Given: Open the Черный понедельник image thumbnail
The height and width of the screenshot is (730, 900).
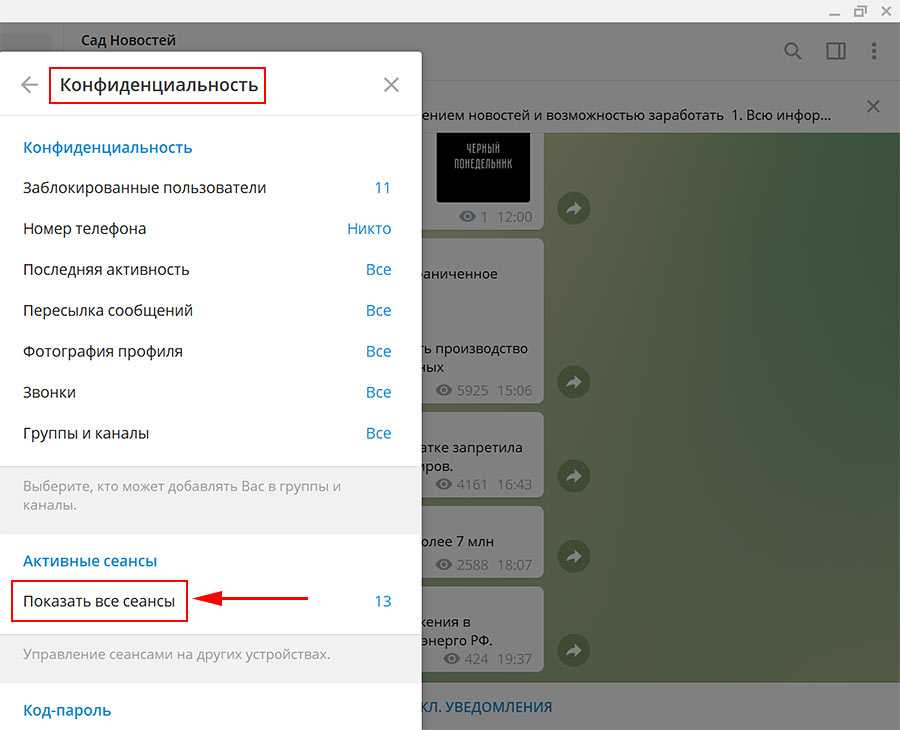Looking at the screenshot, I should pos(482,168).
